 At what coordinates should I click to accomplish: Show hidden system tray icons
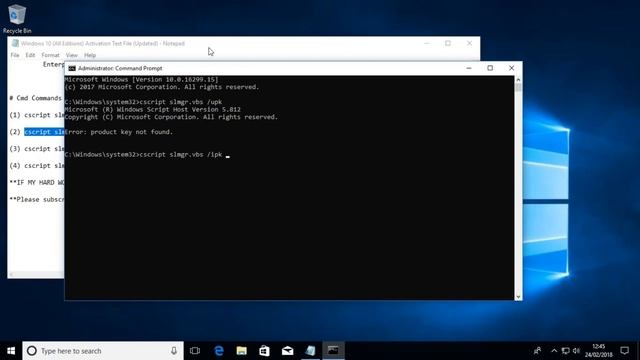click(554, 351)
